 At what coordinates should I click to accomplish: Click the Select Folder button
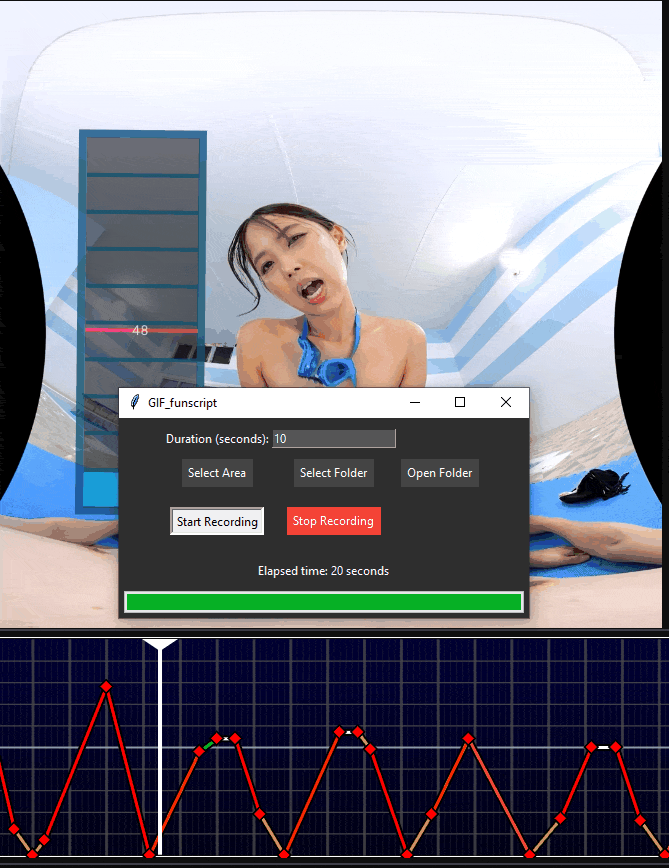tap(334, 473)
